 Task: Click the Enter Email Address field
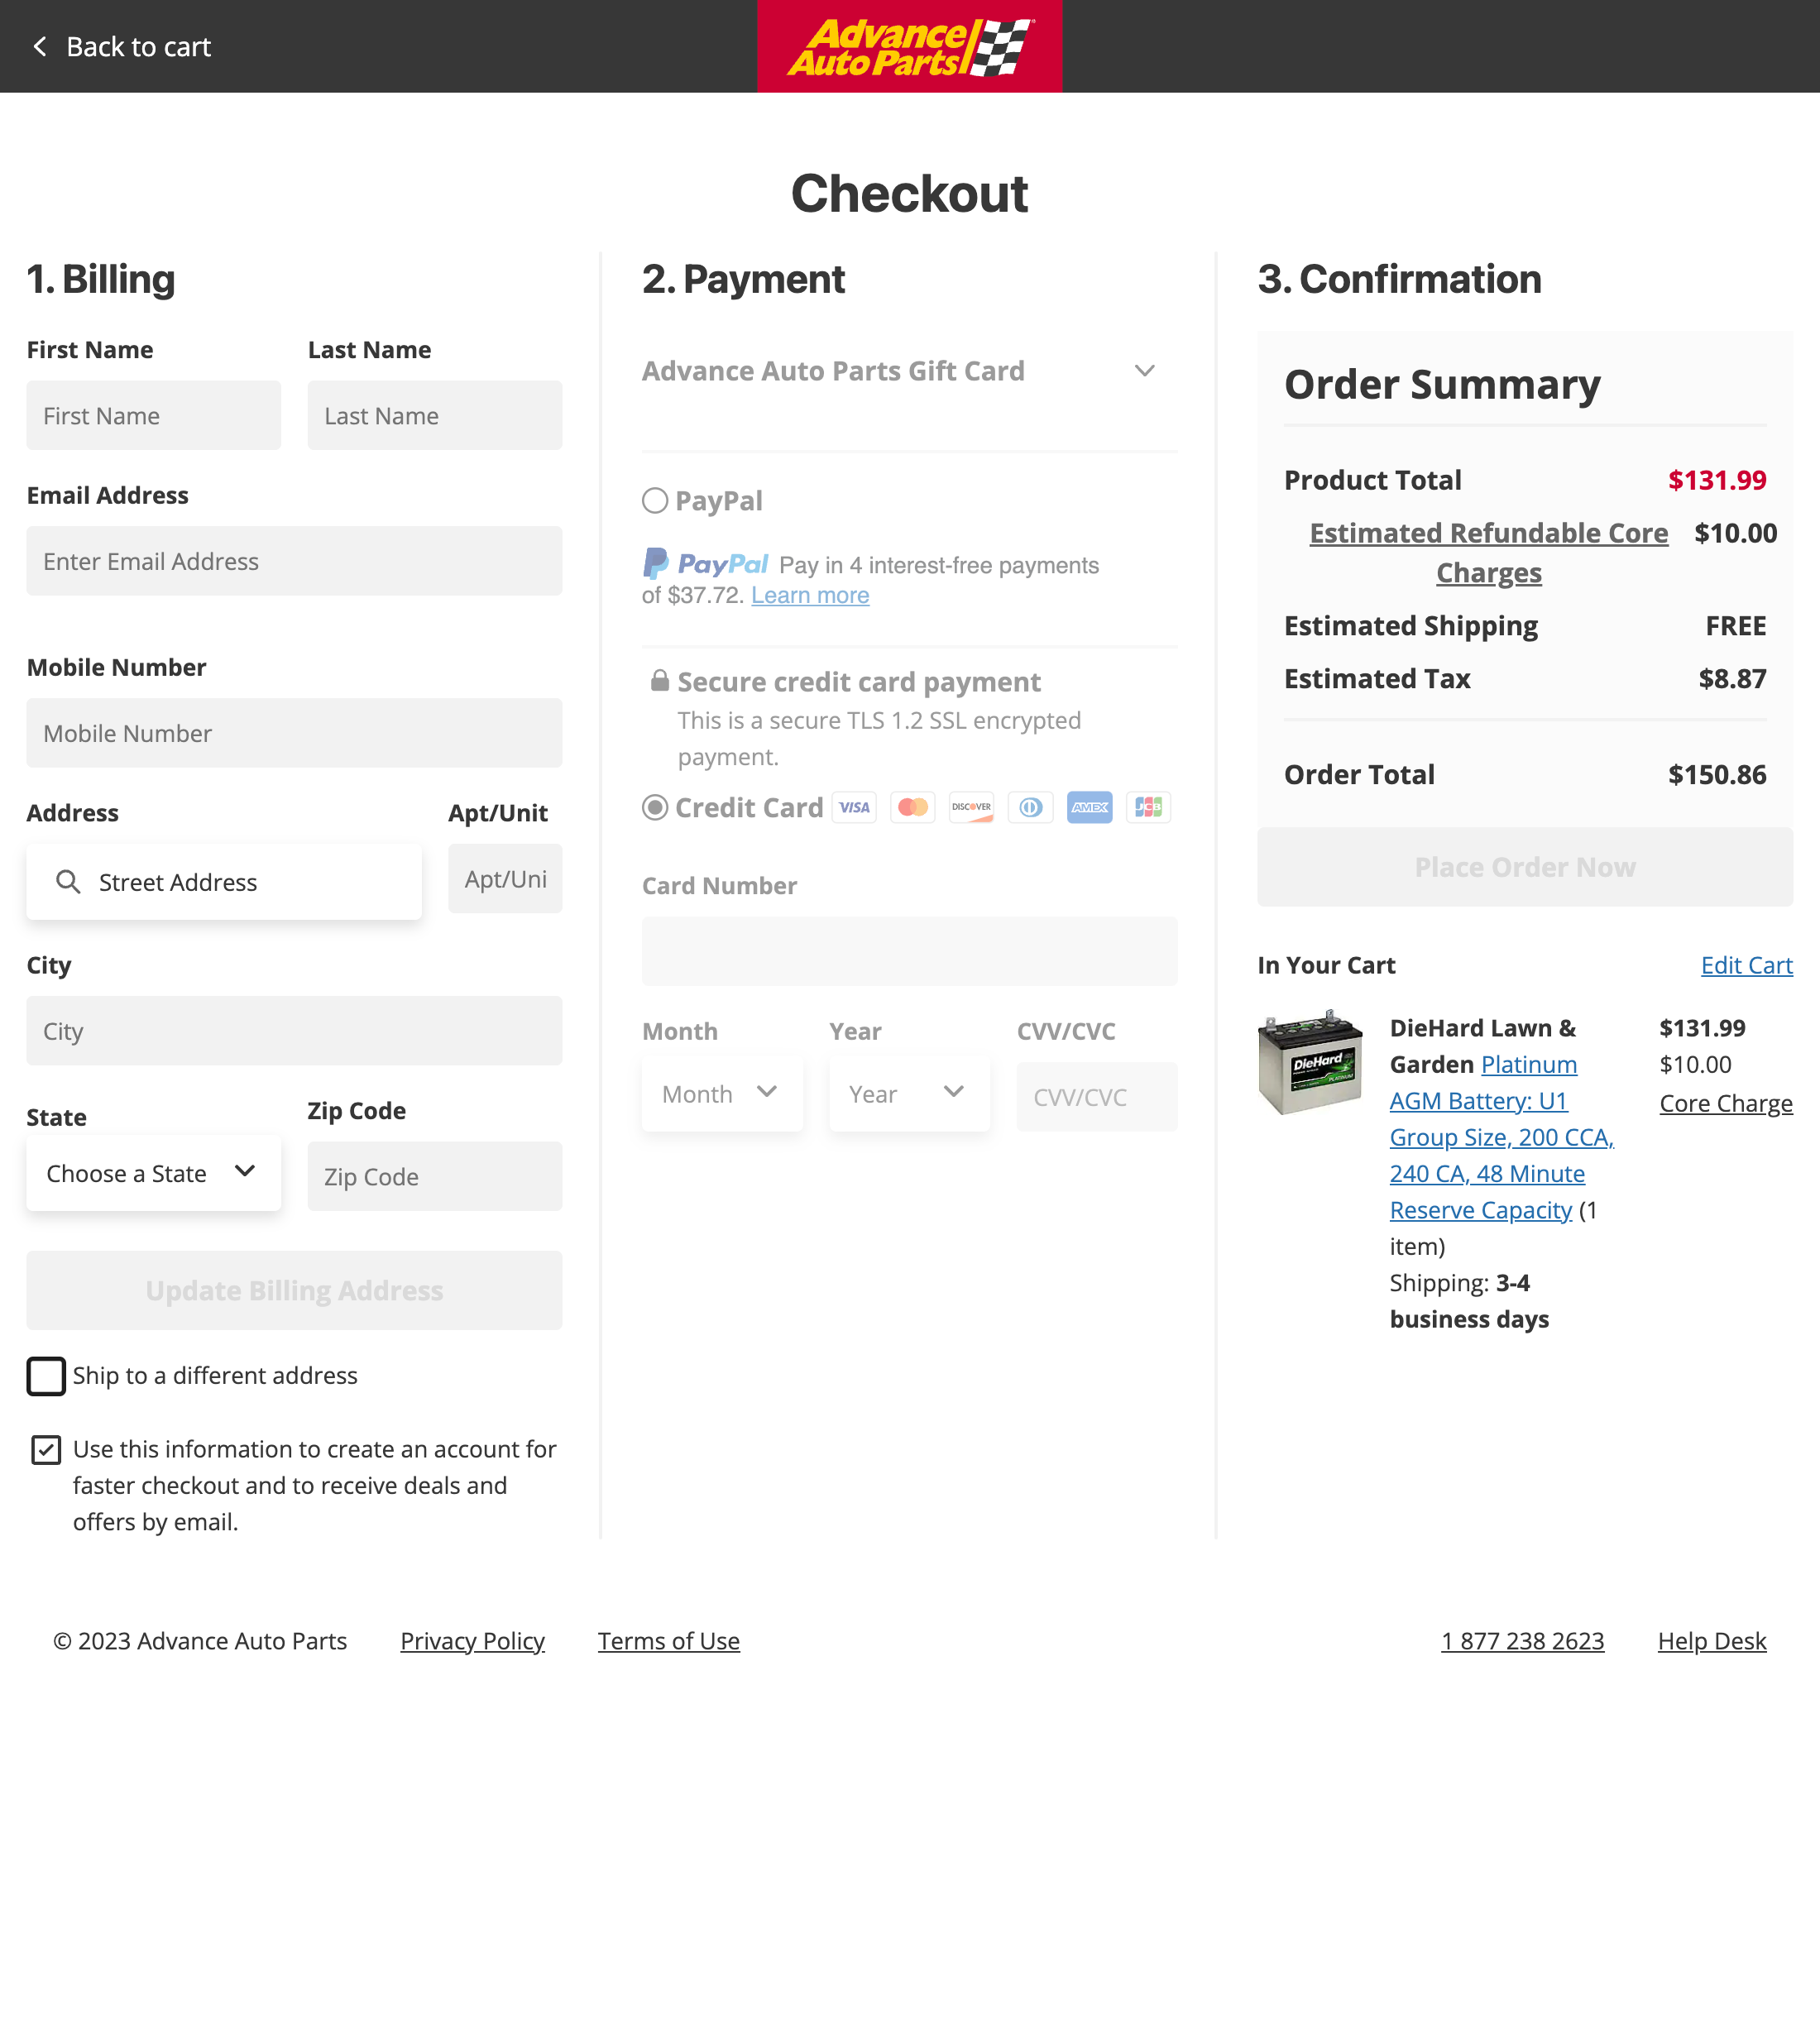[294, 561]
